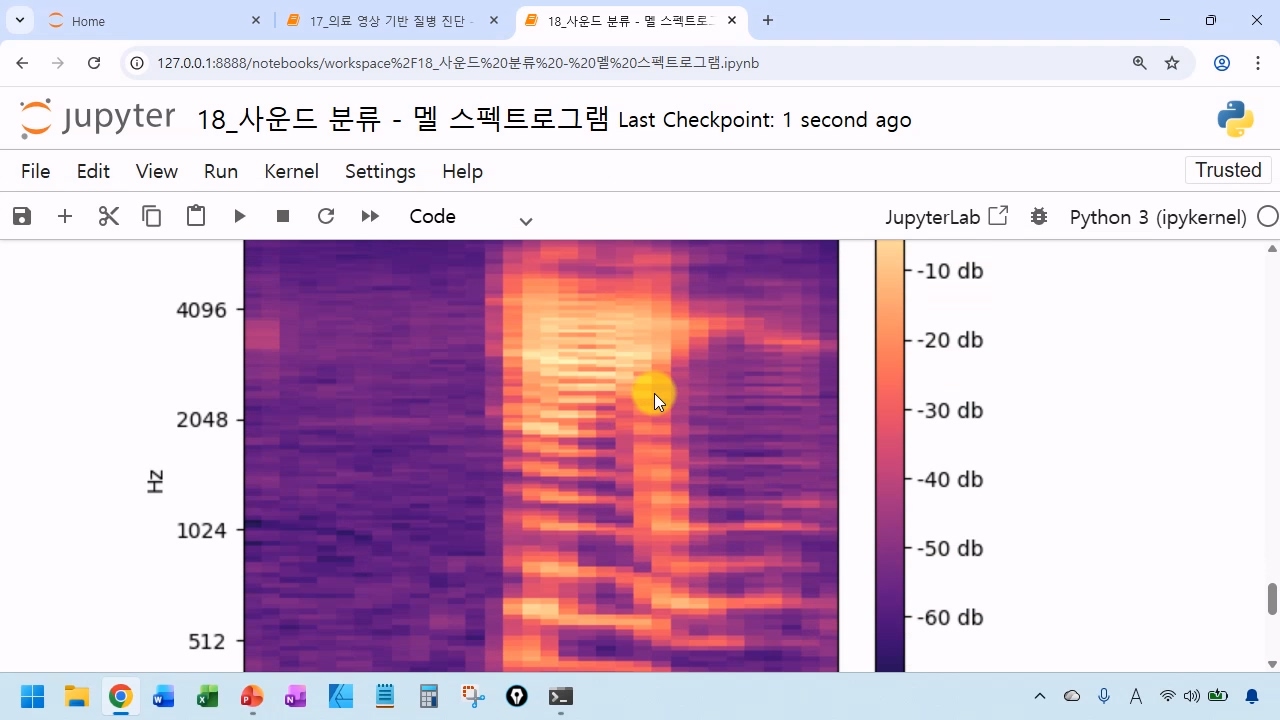This screenshot has width=1280, height=720.
Task: Close the Home browser tab
Action: [x=256, y=20]
